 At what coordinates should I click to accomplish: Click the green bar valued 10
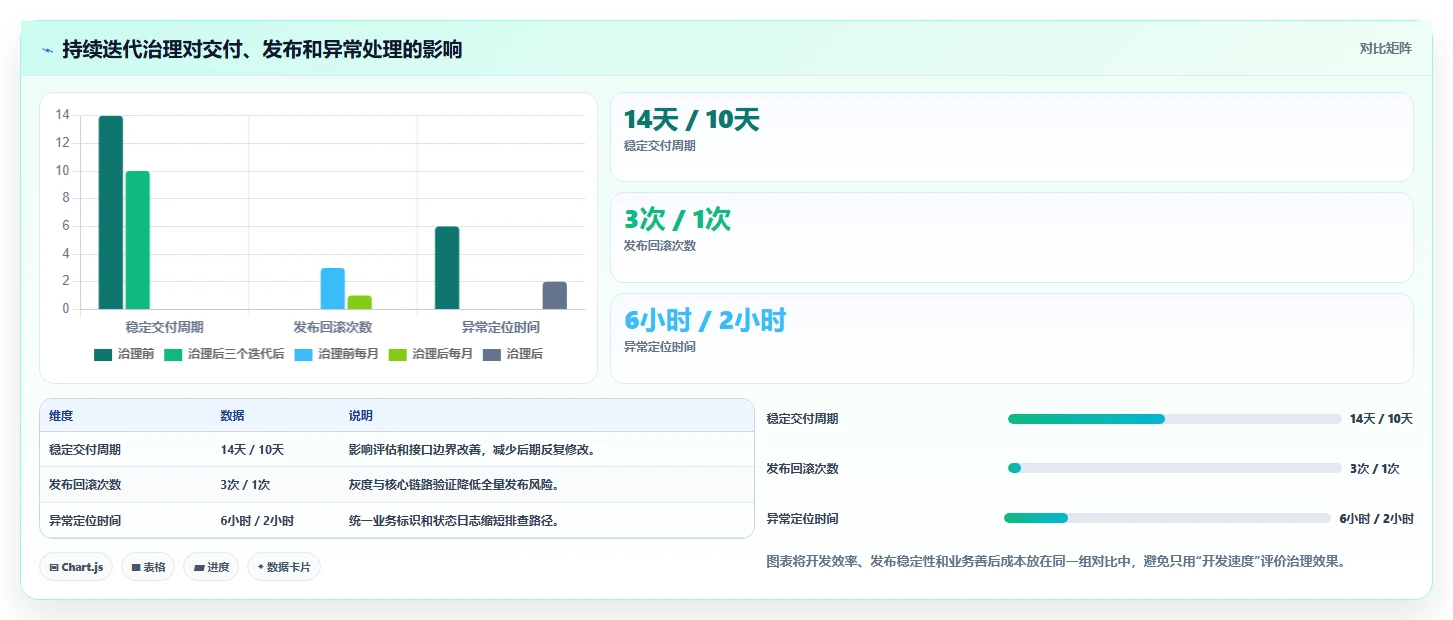pos(138,241)
